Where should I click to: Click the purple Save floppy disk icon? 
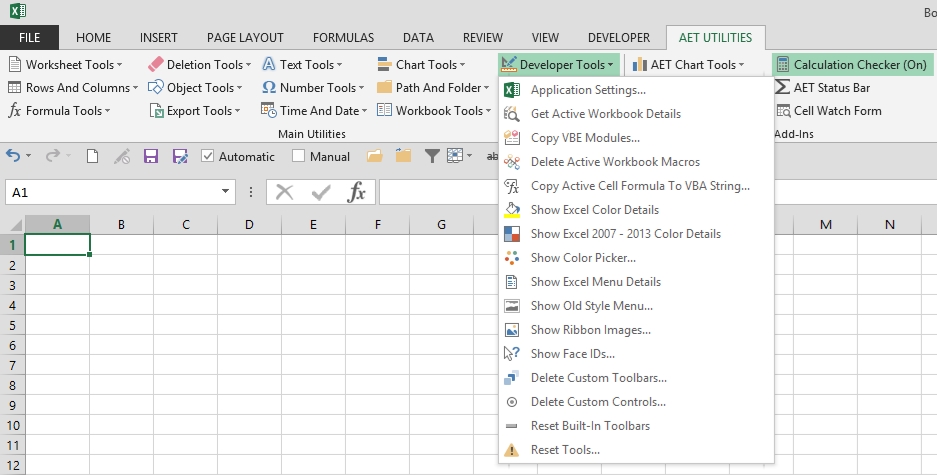pyautogui.click(x=151, y=157)
